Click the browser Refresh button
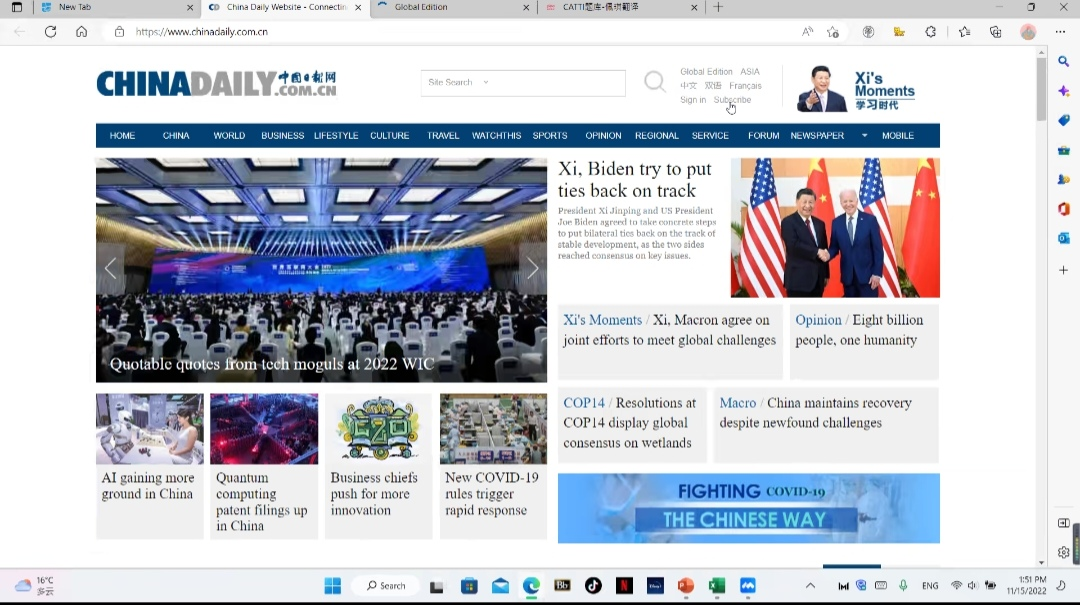Image resolution: width=1080 pixels, height=605 pixels. (50, 32)
